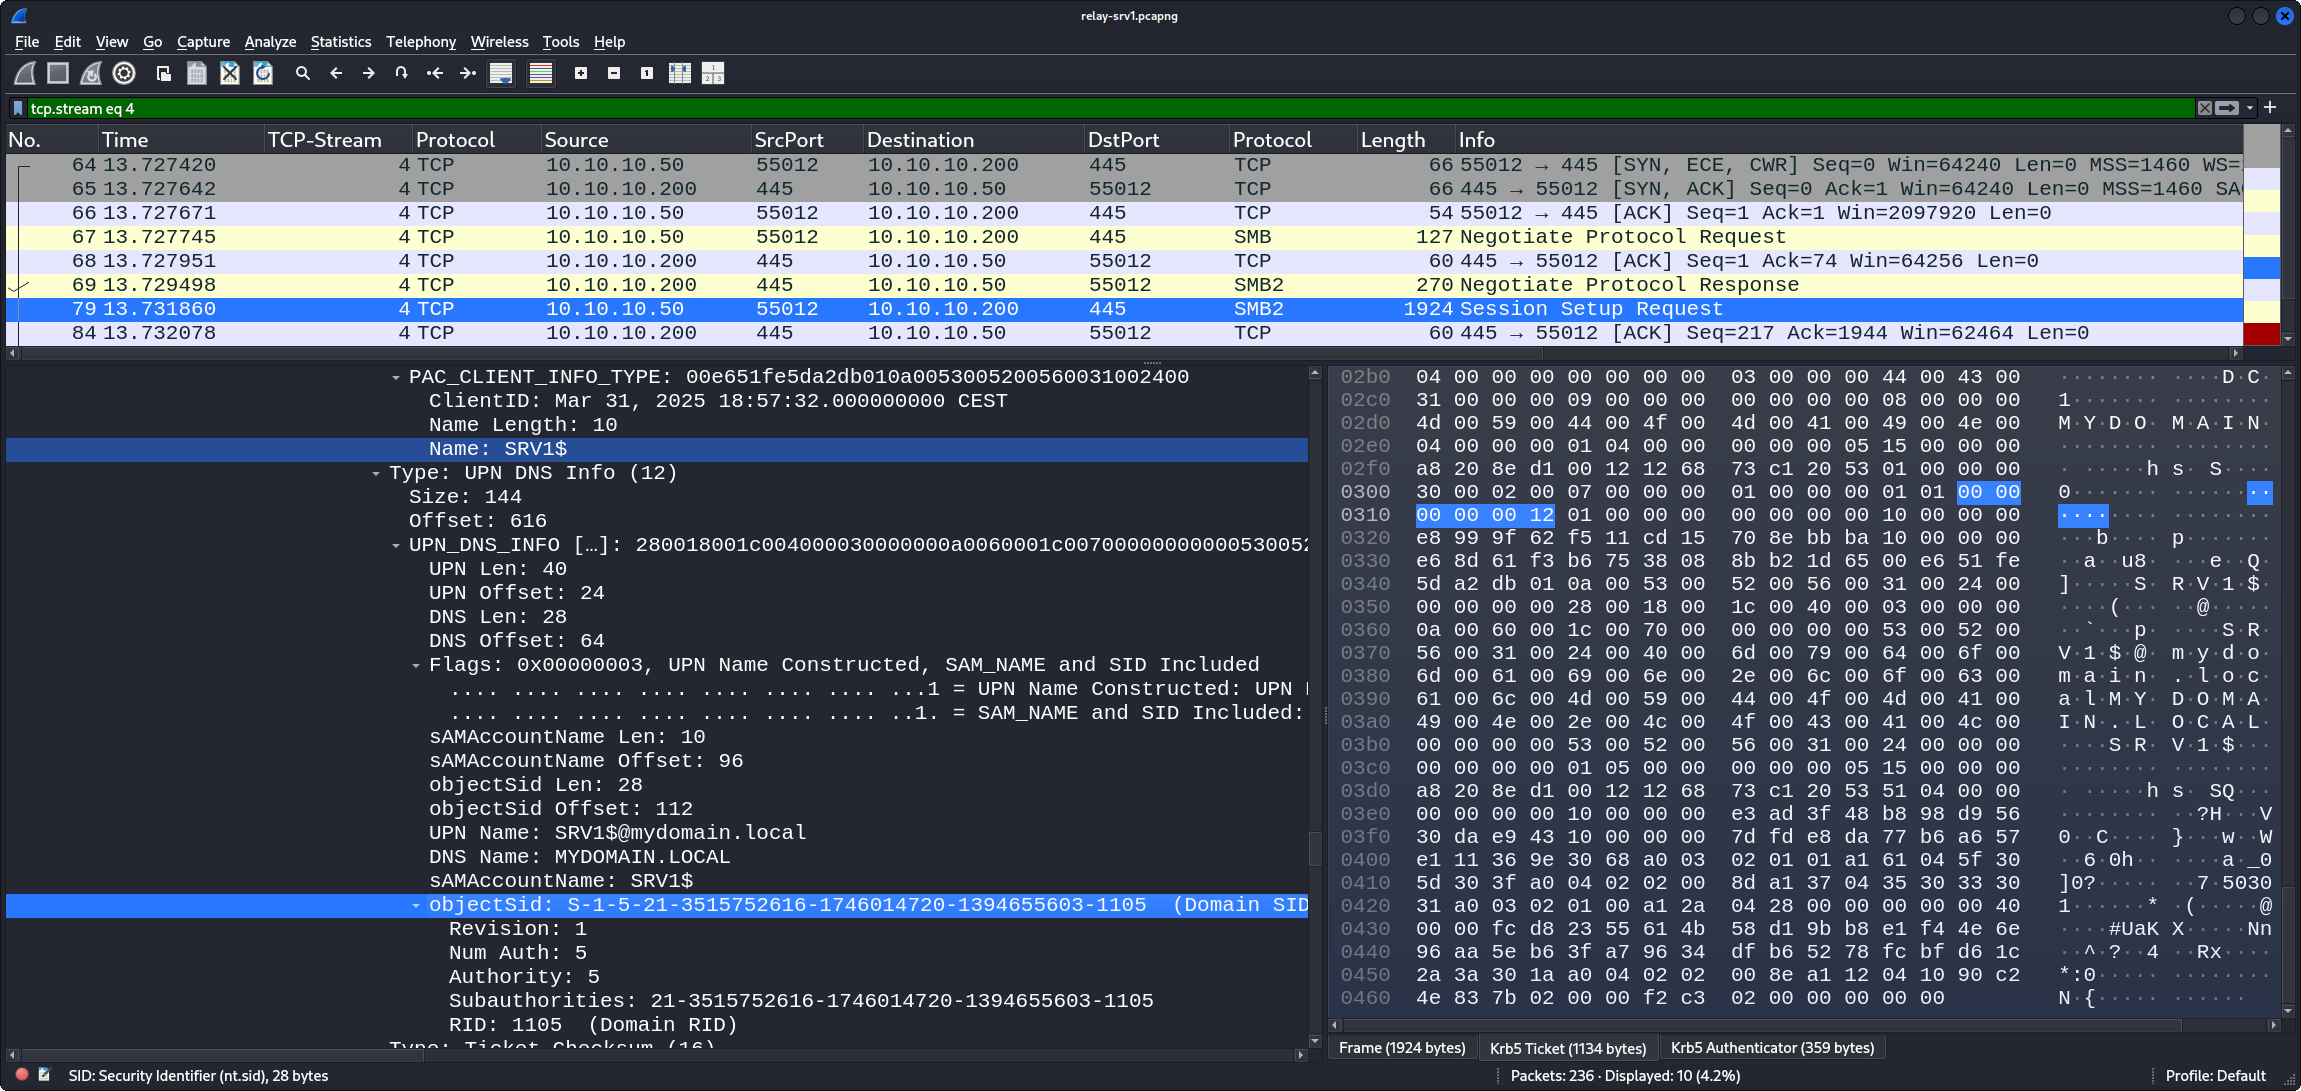
Task: Restart current capture toolbar icon
Action: pos(91,73)
